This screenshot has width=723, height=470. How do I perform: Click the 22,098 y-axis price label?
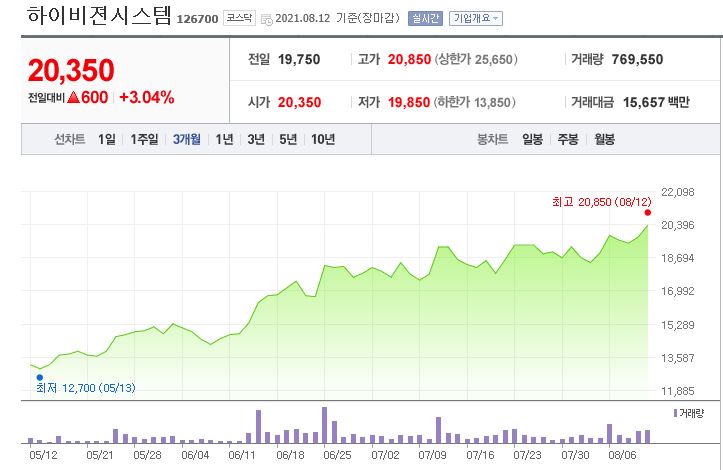677,192
